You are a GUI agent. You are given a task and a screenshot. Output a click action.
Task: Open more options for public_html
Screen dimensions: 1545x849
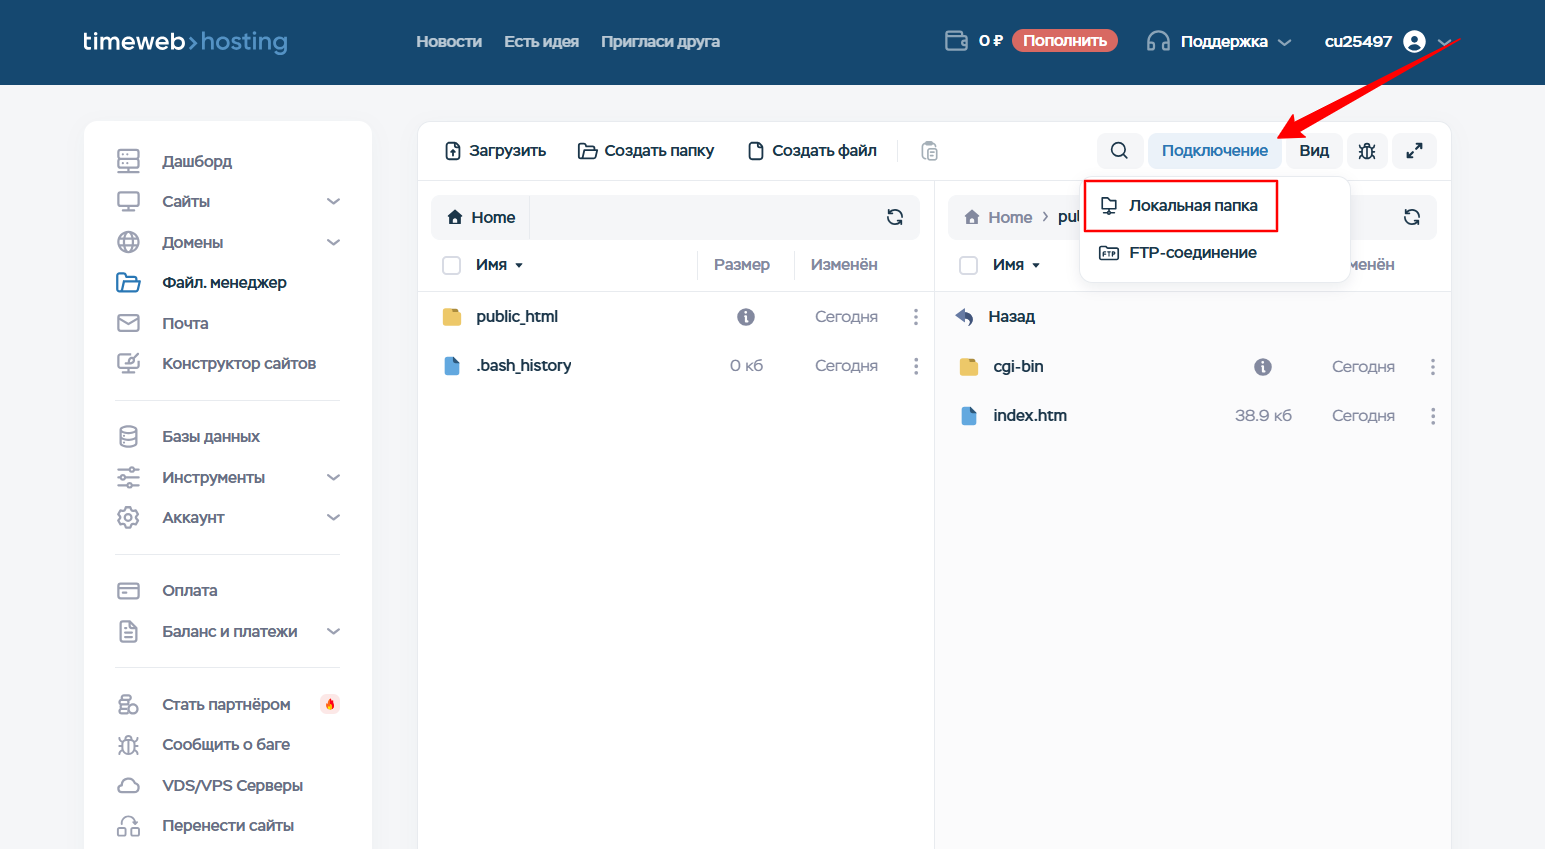point(916,317)
